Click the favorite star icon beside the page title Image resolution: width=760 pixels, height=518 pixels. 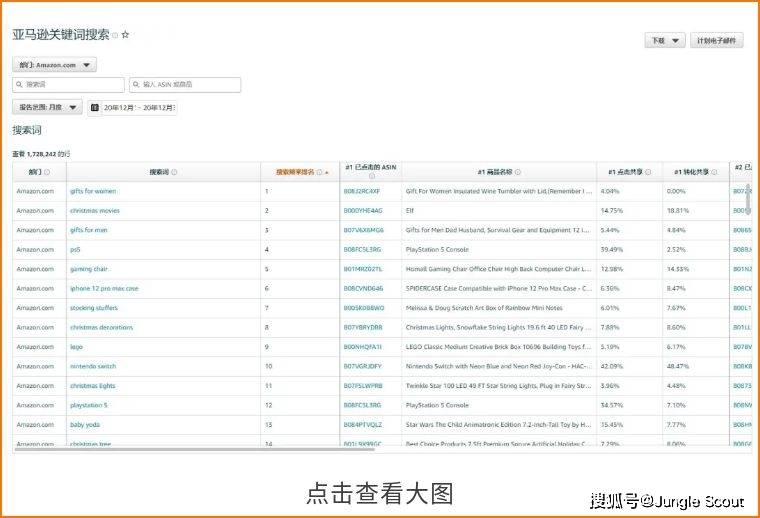[x=125, y=35]
